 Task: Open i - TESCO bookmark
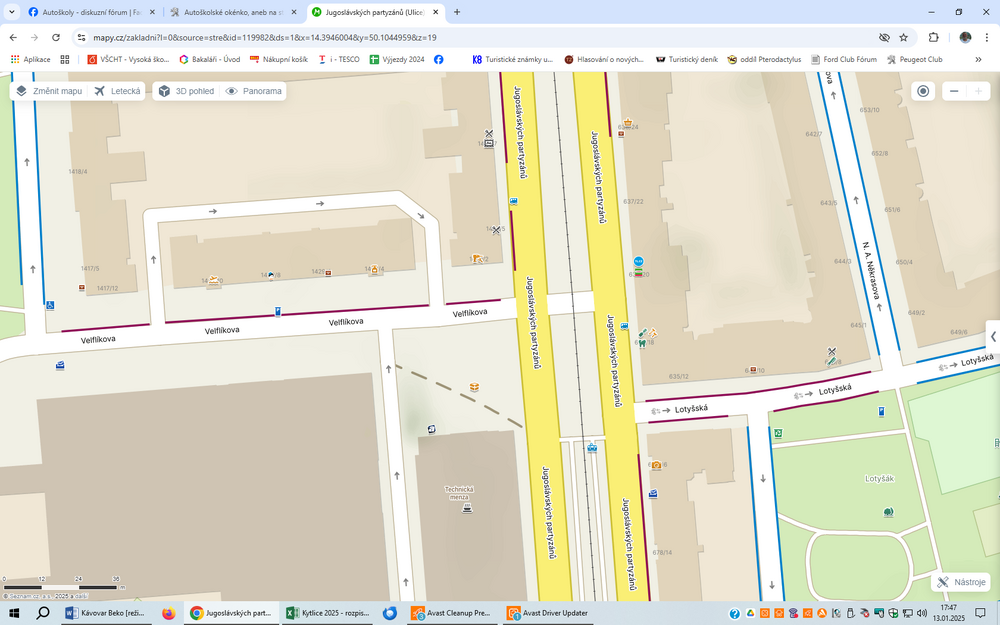click(339, 59)
